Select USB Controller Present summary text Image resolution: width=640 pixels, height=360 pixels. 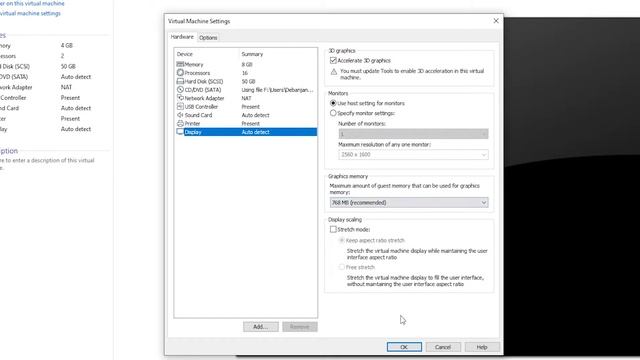point(251,107)
